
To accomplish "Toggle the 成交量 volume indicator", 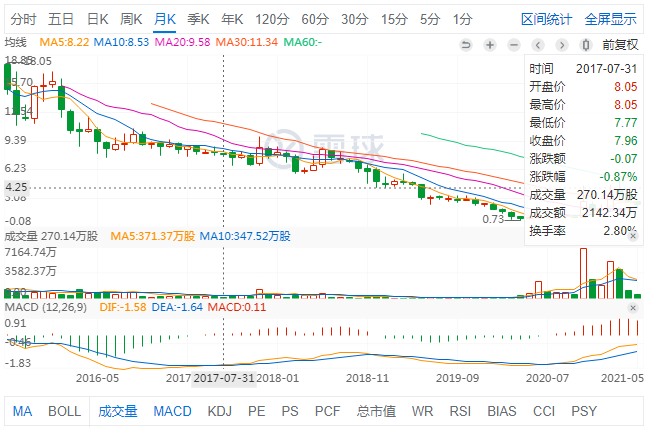I will [x=118, y=411].
